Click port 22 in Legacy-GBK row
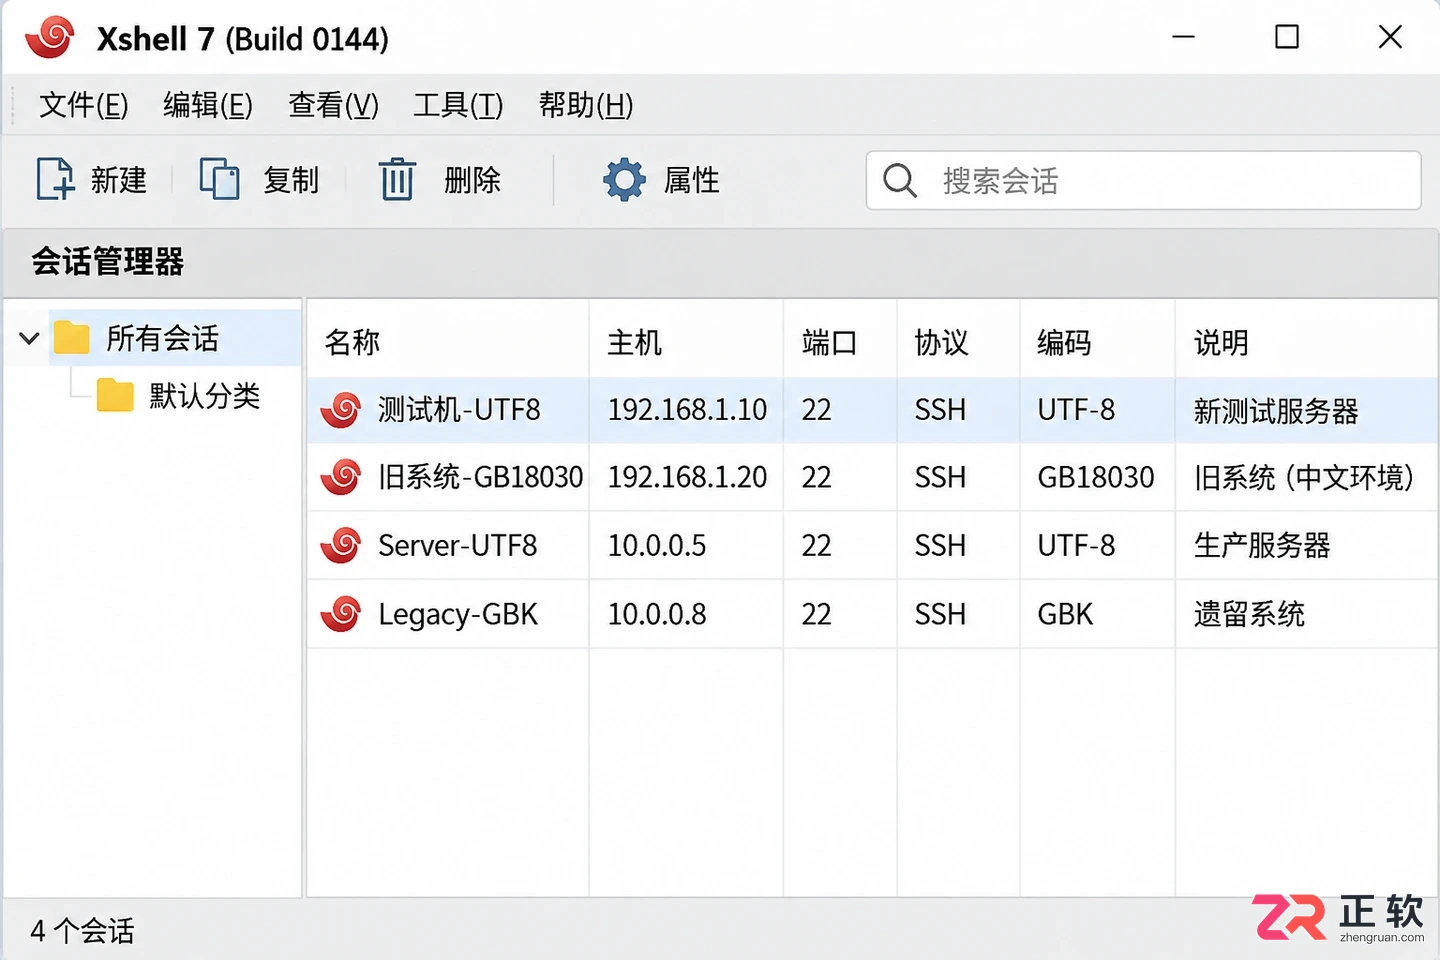The image size is (1440, 960). pyautogui.click(x=817, y=613)
